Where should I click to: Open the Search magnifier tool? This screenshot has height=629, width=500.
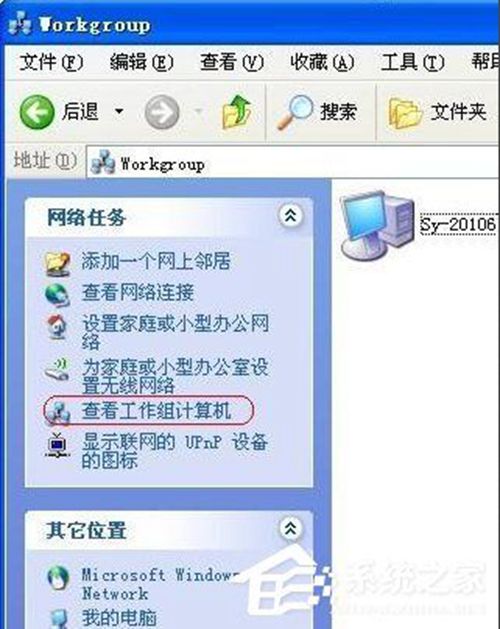point(294,112)
